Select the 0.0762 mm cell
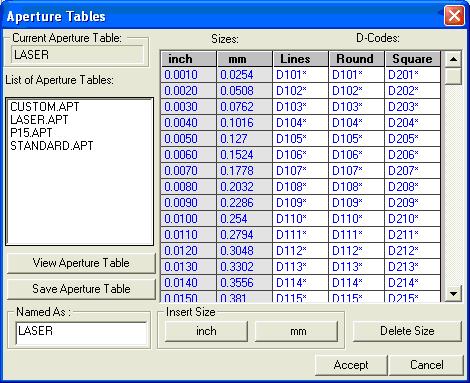The height and width of the screenshot is (383, 470). [x=245, y=107]
